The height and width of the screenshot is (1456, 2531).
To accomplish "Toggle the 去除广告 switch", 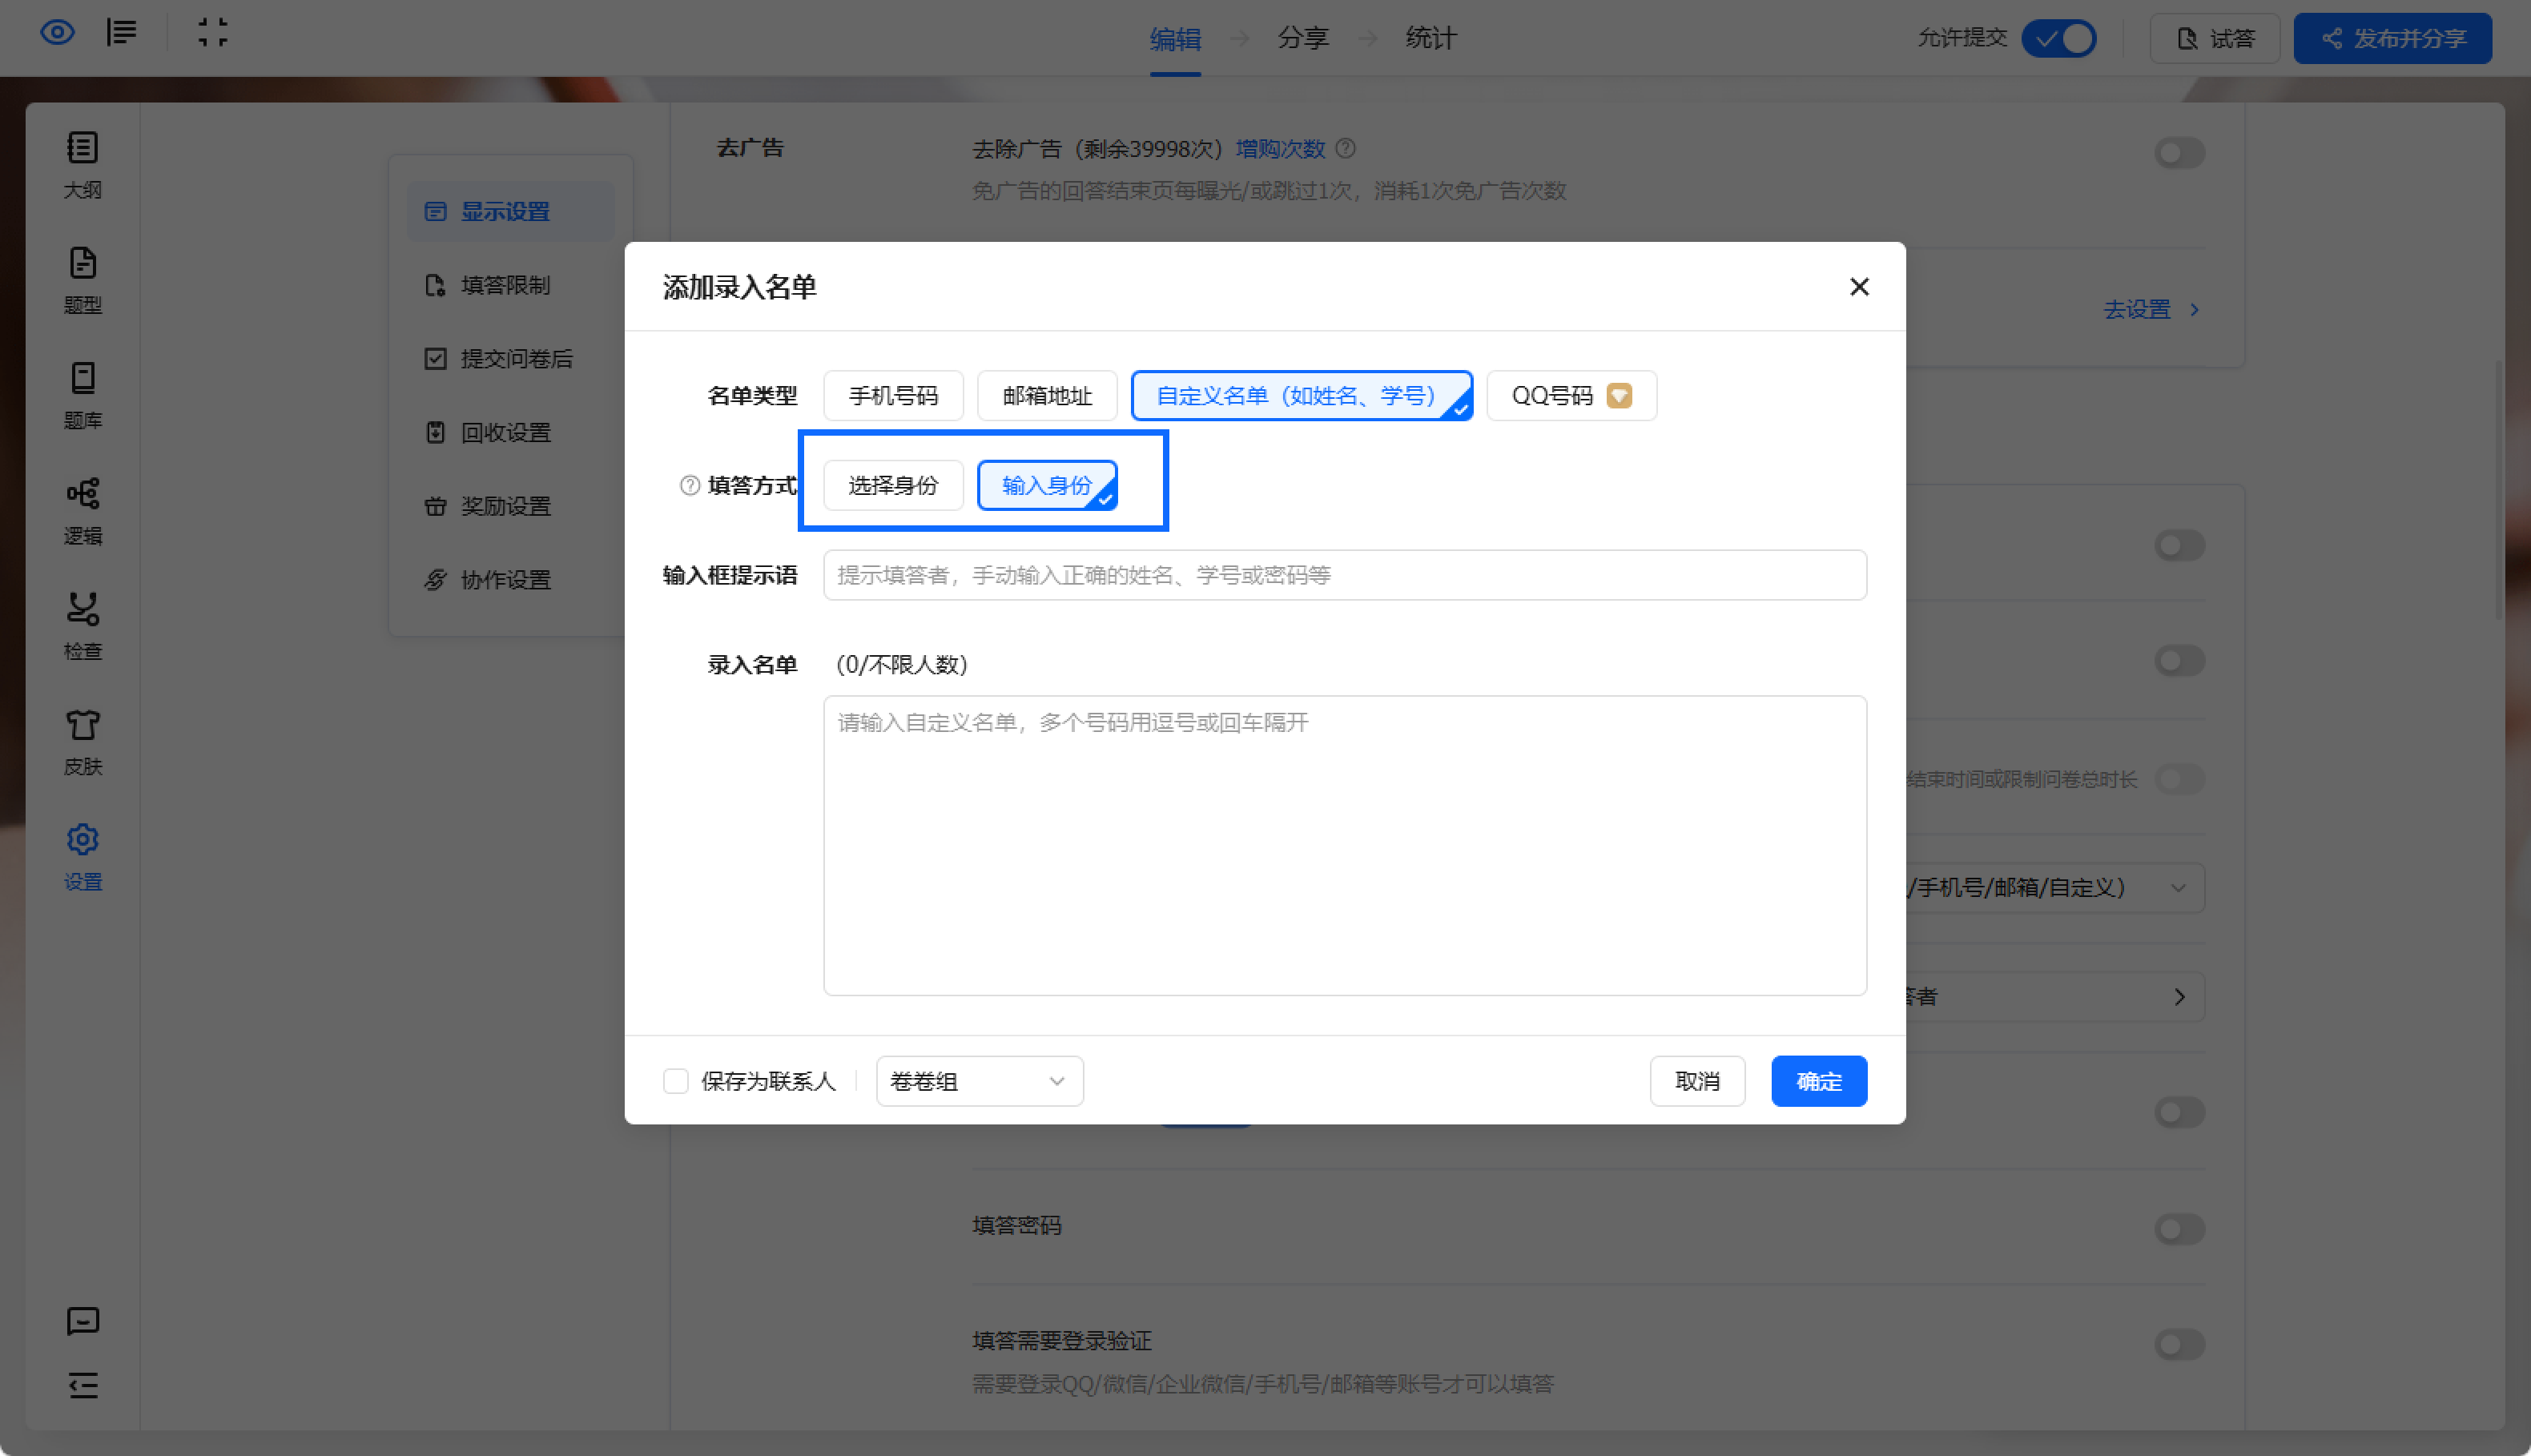I will click(2179, 153).
